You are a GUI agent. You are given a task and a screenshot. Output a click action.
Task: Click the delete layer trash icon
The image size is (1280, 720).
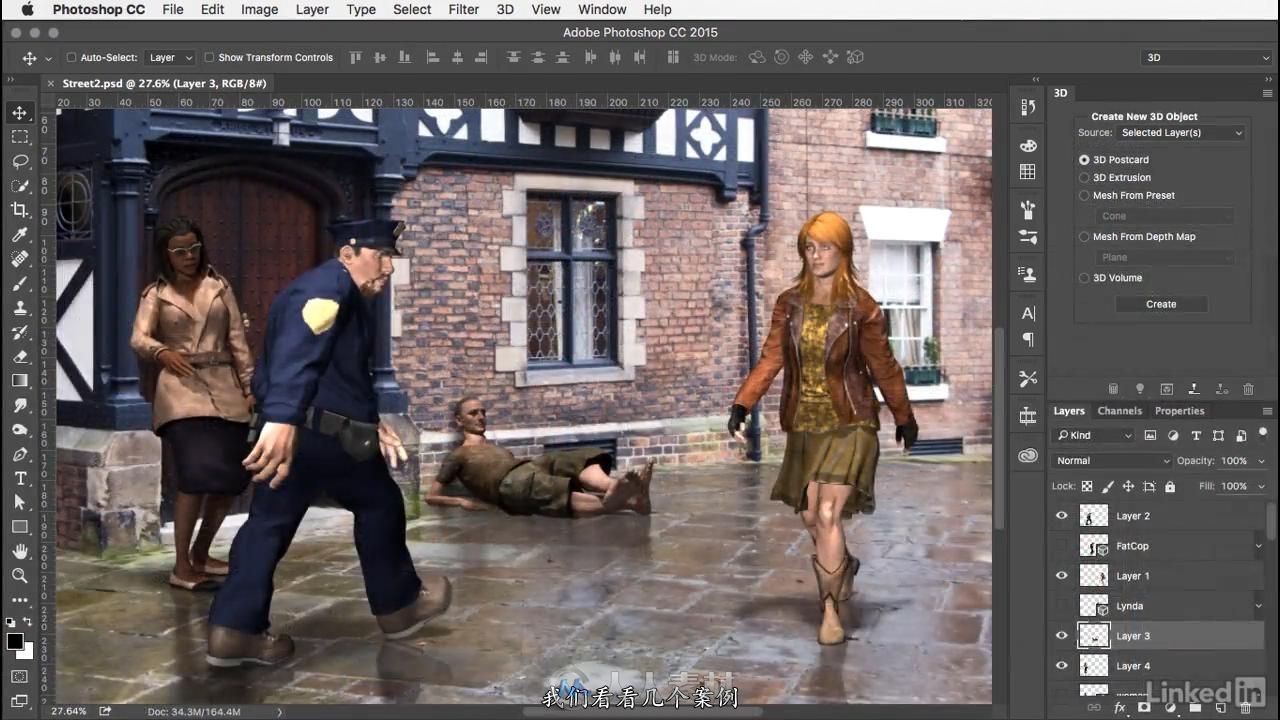pyautogui.click(x=1246, y=708)
